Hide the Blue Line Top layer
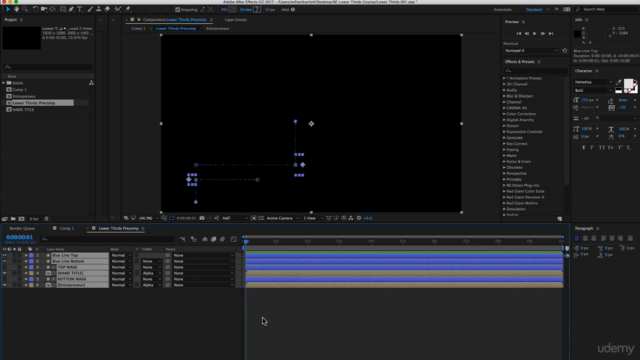The height and width of the screenshot is (360, 640). 4,256
